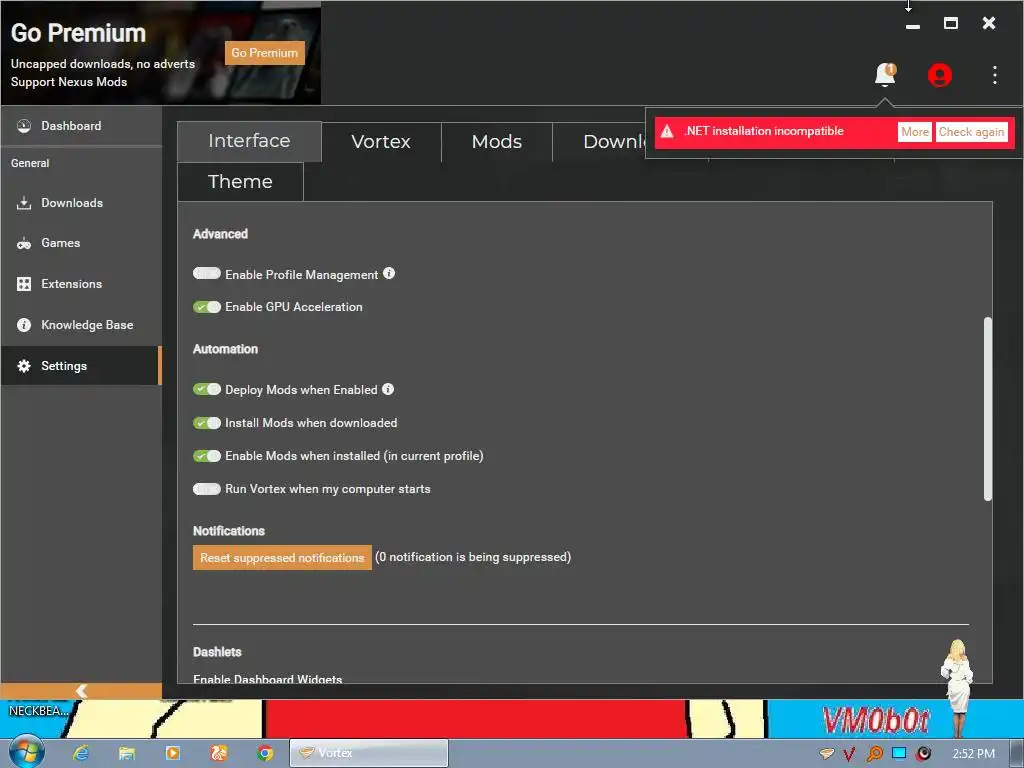Launch Internet Explorer from taskbar
This screenshot has height=768, width=1024.
(80, 753)
